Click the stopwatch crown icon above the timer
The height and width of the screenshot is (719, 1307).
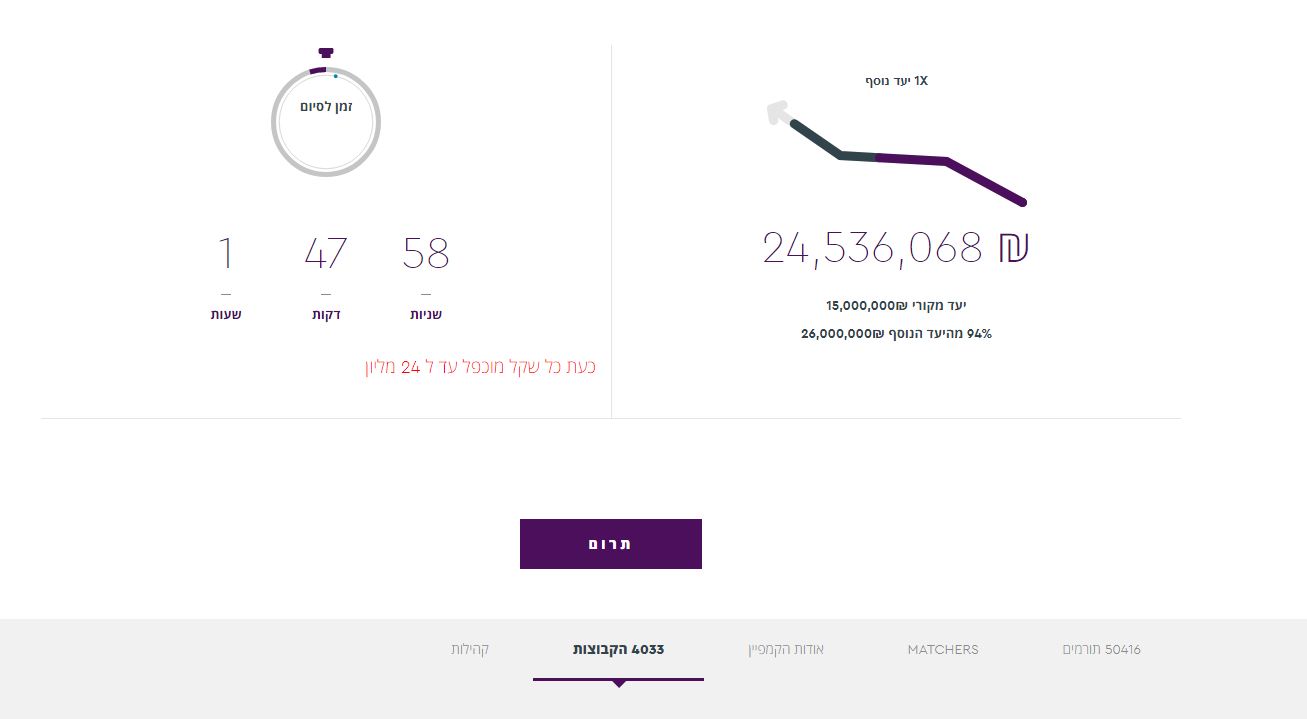pyautogui.click(x=325, y=52)
